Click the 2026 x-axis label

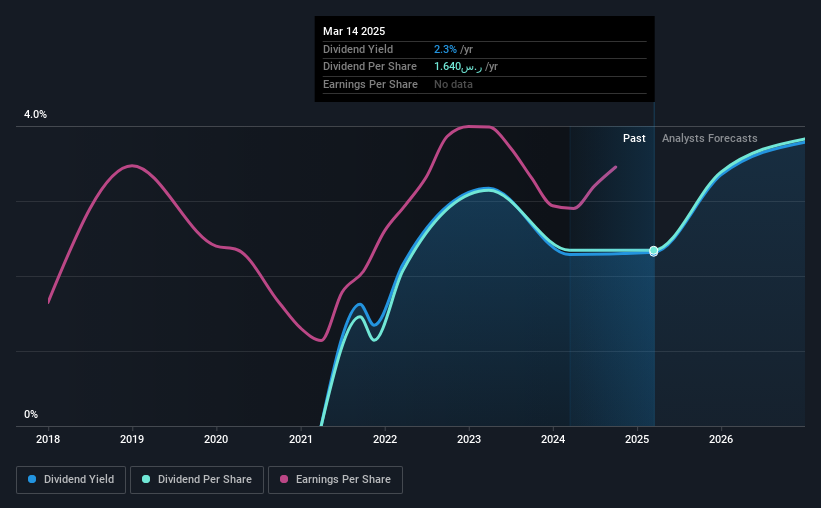coord(721,439)
